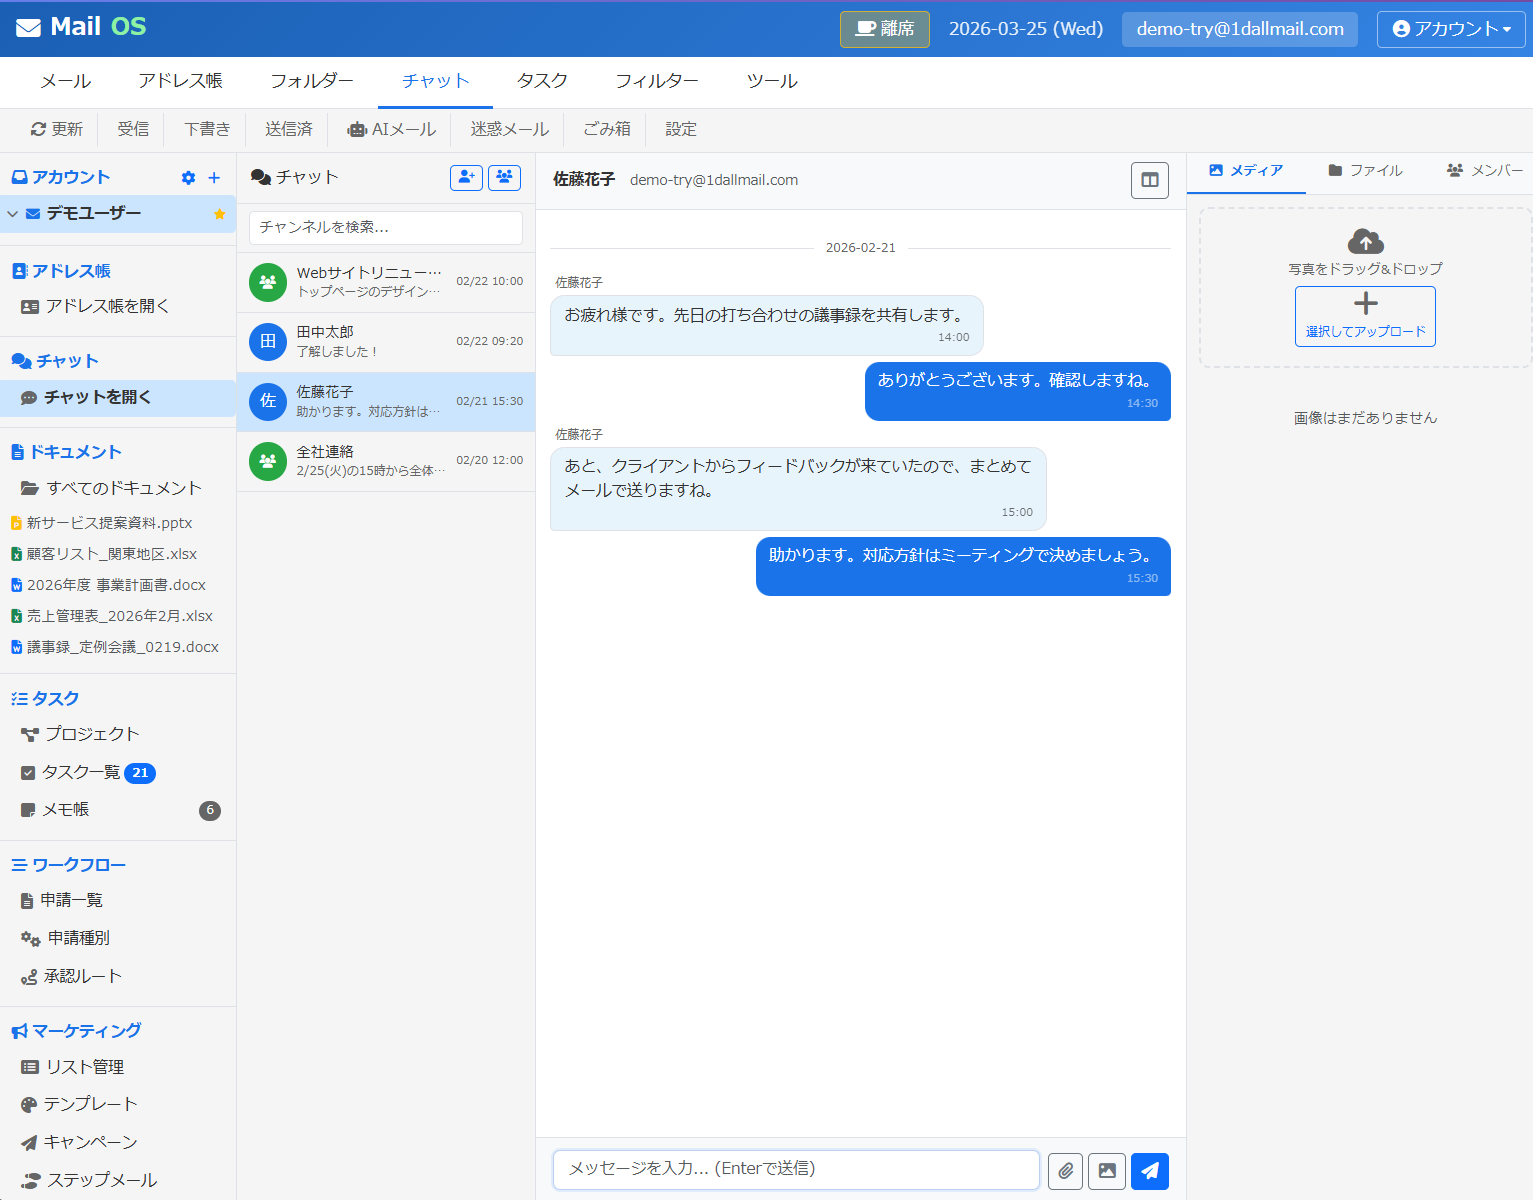Open the demo-try@1dallmail.com account selector
This screenshot has height=1200, width=1533.
pyautogui.click(x=1239, y=28)
